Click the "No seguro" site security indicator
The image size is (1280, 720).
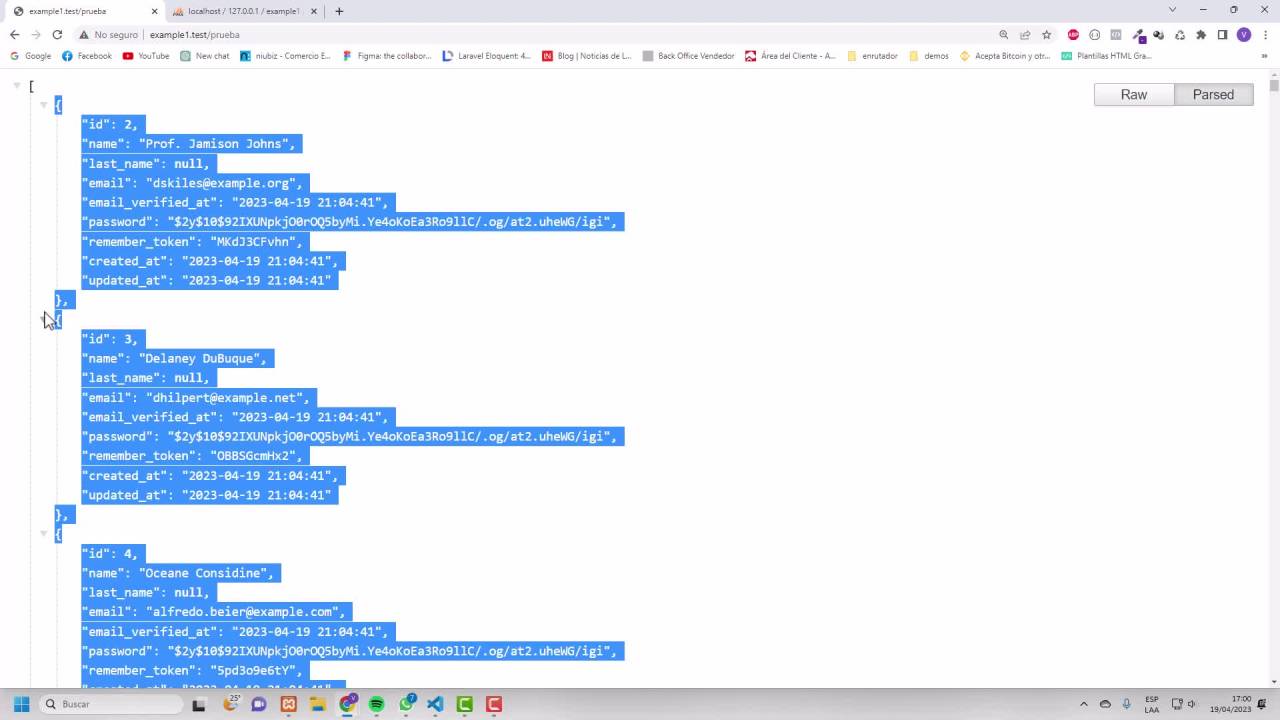(108, 35)
